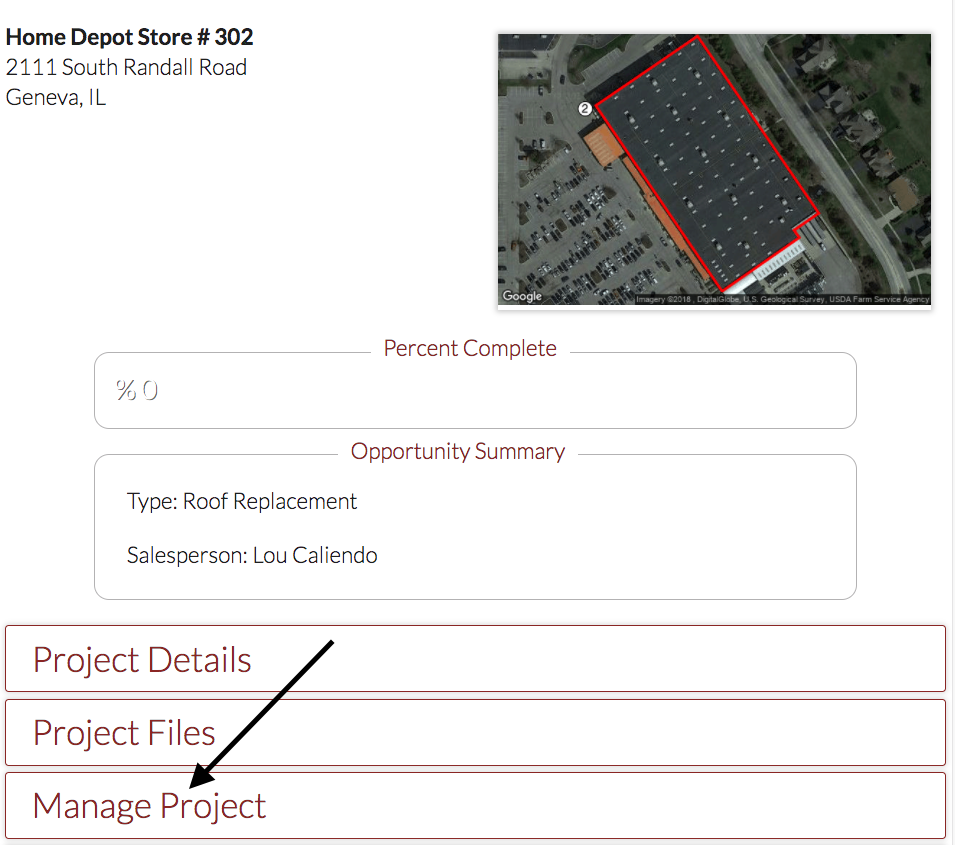Click the Type: Roof Replacement line

coord(242,501)
